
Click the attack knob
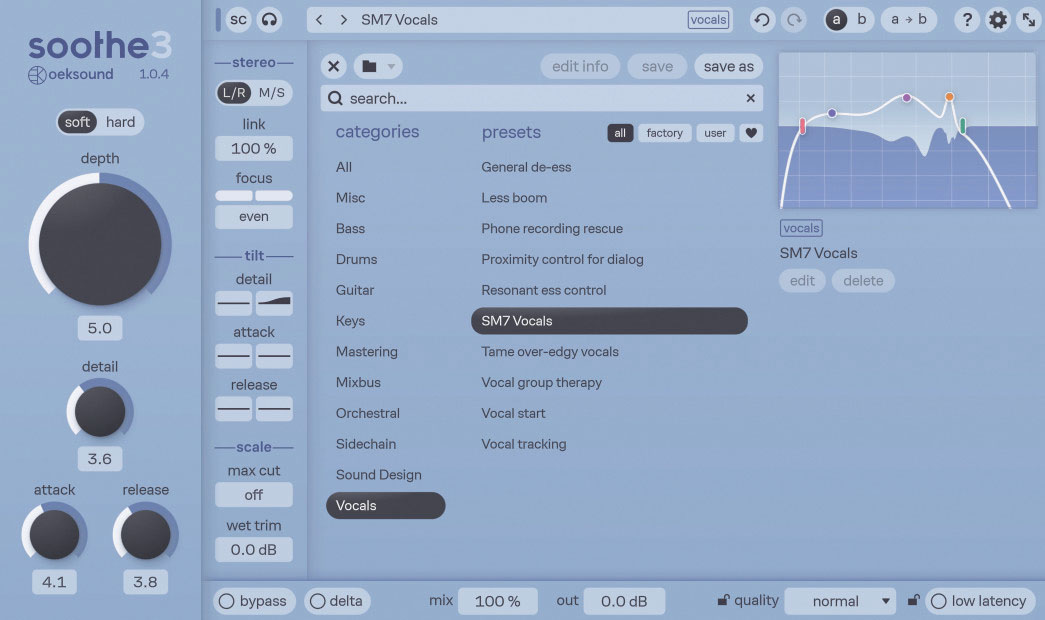coord(55,535)
